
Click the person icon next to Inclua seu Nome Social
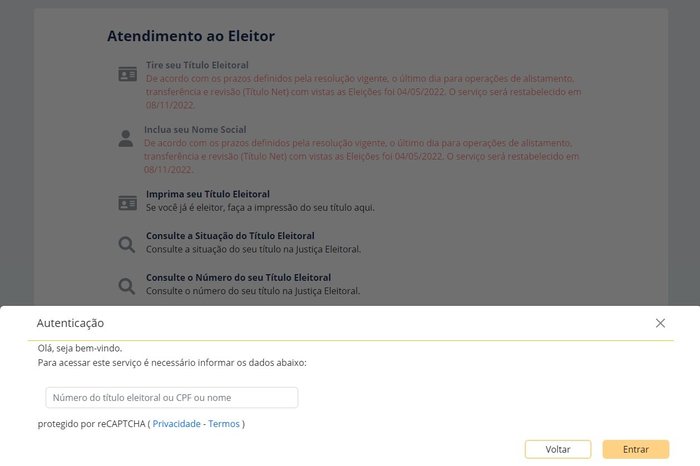tap(125, 138)
